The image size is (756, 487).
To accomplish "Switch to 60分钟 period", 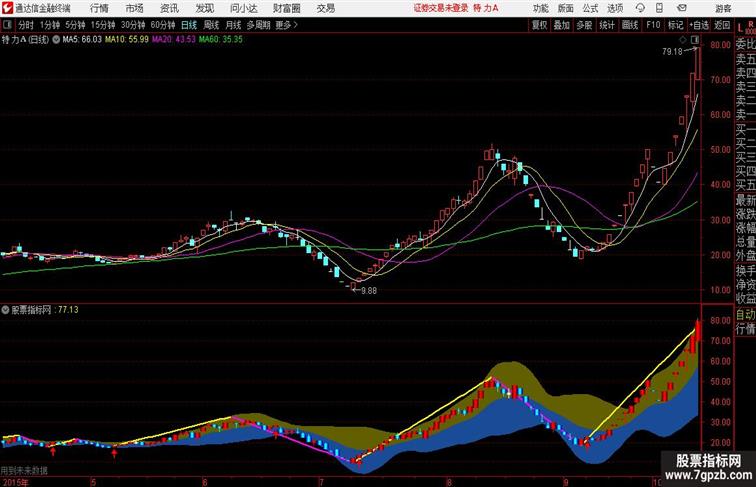I will [163, 25].
